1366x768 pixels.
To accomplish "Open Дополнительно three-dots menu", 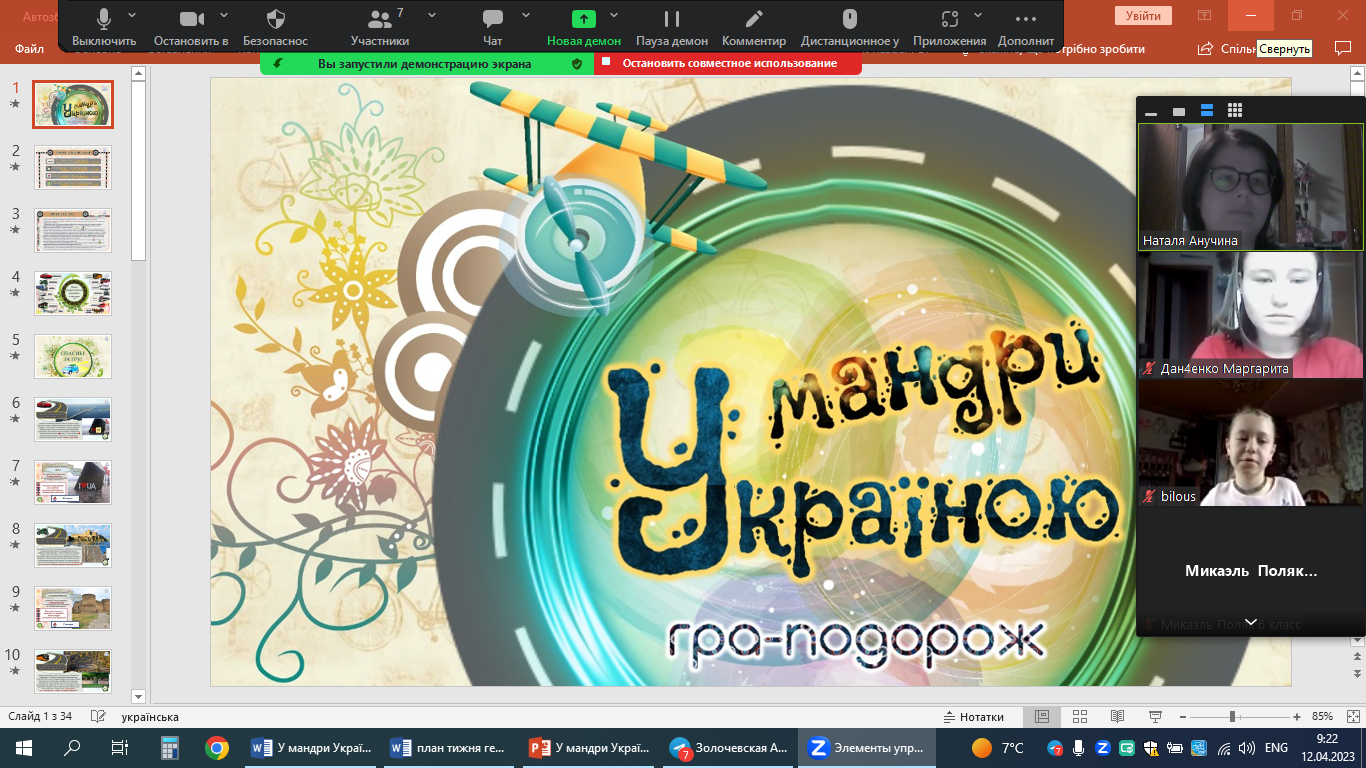I will click(x=1026, y=27).
